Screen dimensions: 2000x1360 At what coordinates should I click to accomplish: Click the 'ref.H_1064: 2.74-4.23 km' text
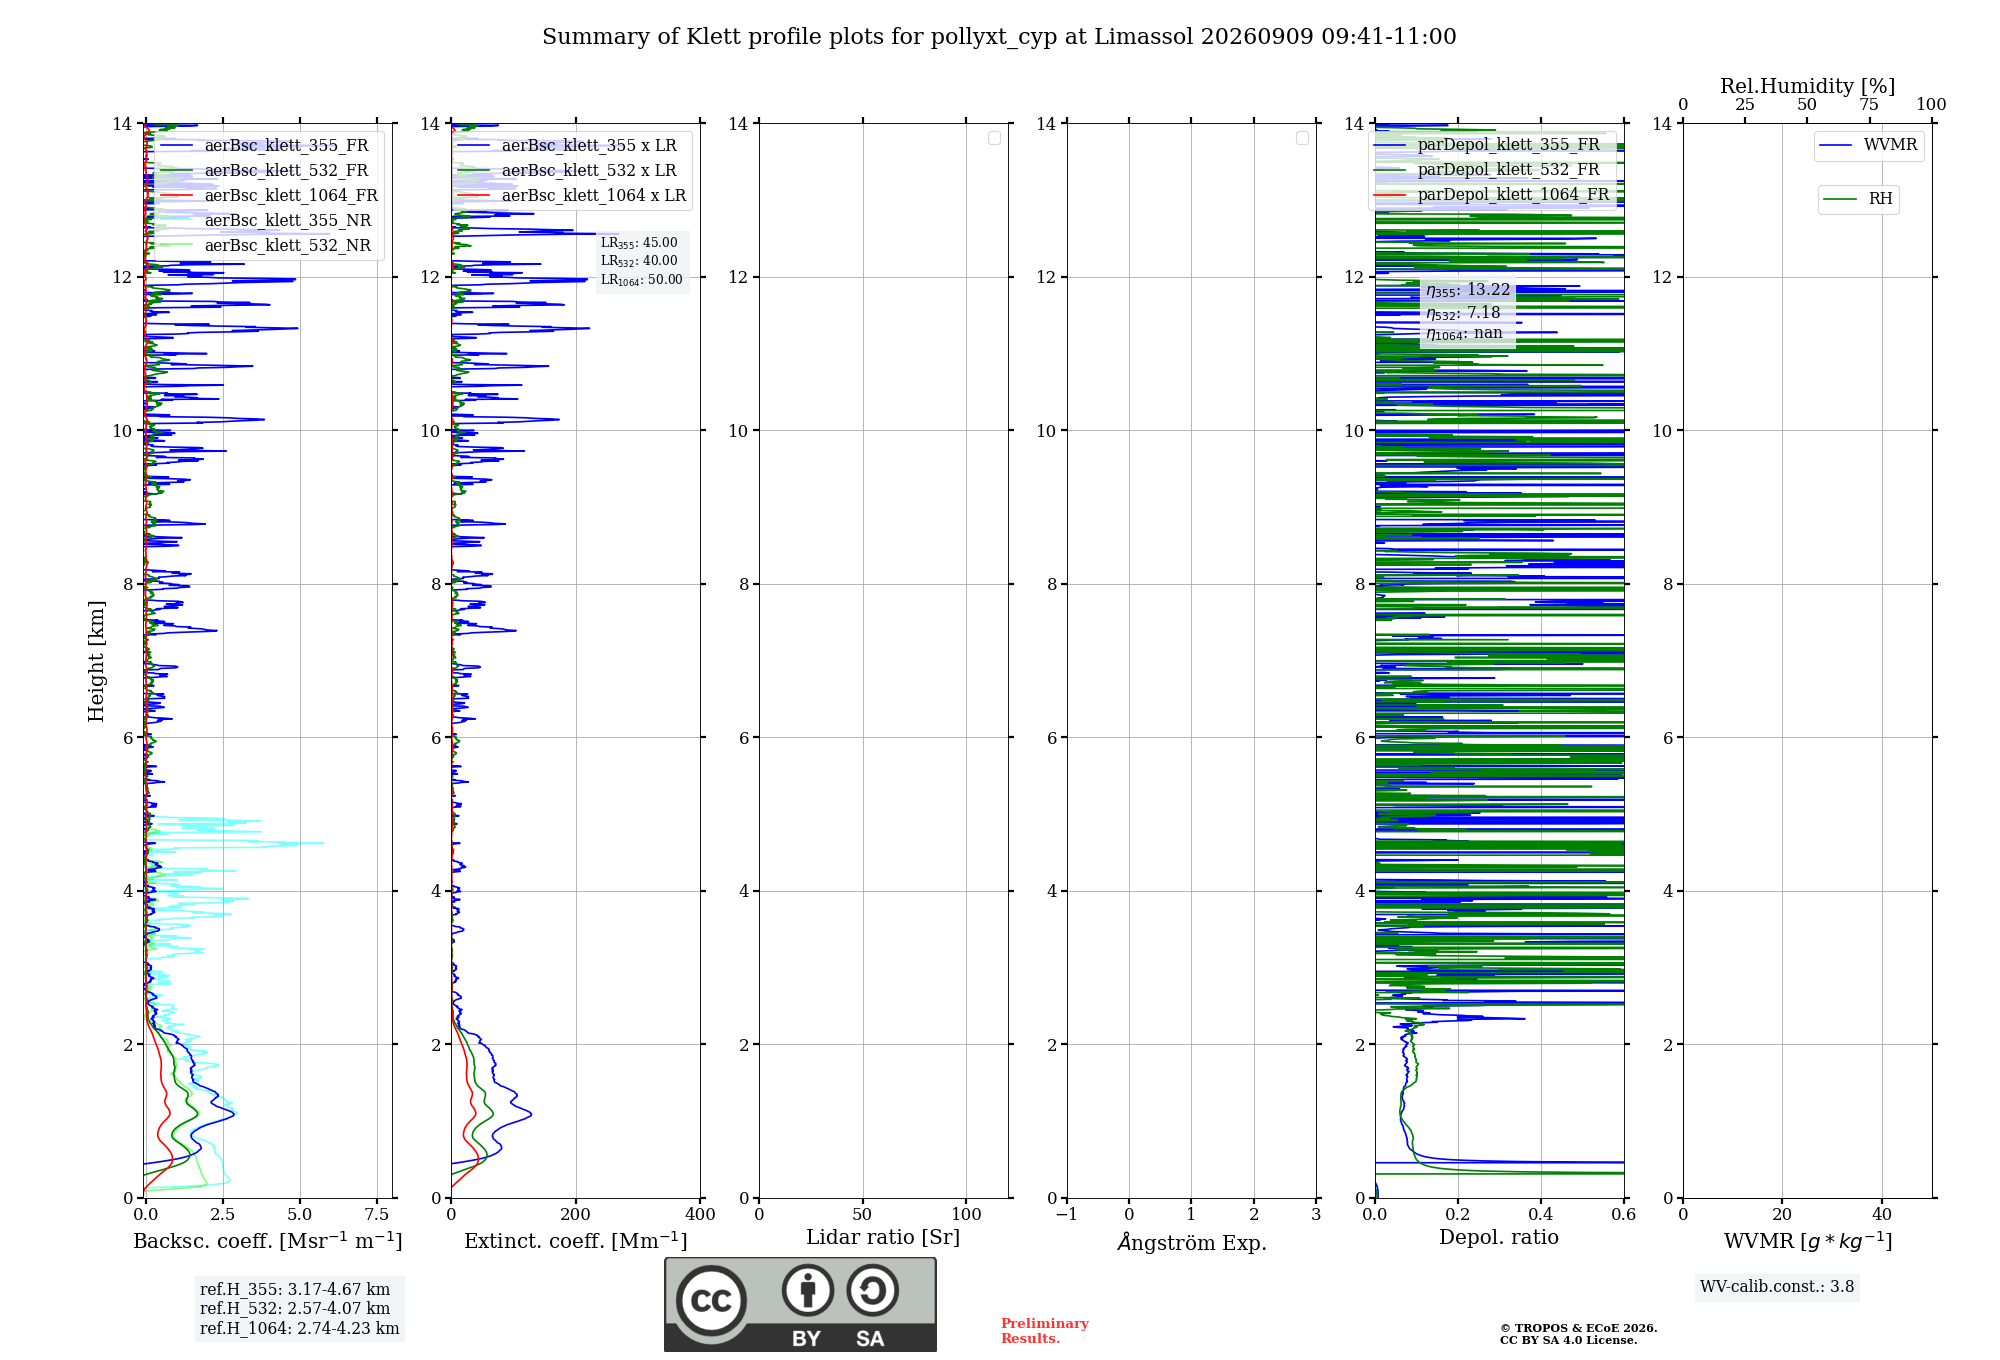[x=300, y=1328]
